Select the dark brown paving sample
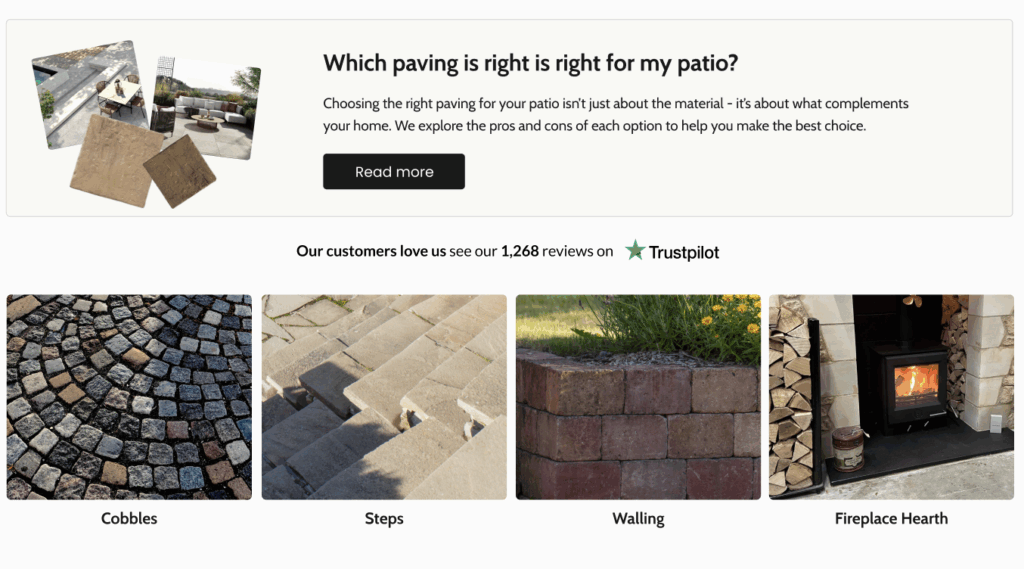This screenshot has height=569, width=1024. pos(179,170)
